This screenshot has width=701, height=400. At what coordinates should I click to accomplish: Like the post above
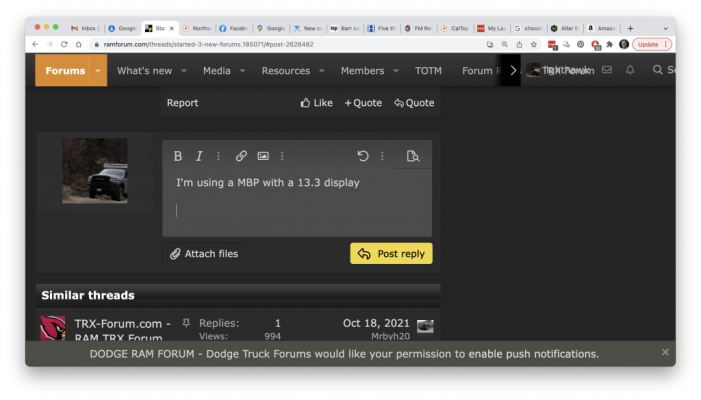pos(317,103)
